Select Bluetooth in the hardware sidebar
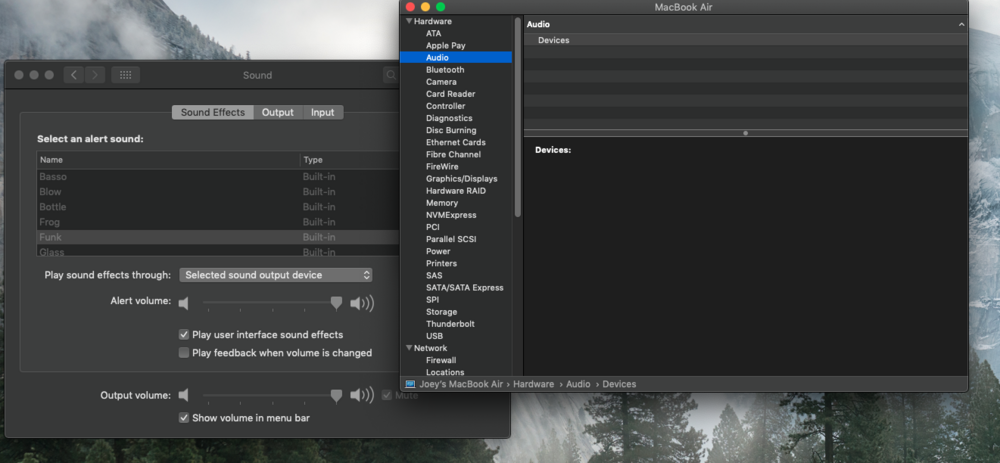Viewport: 1000px width, 463px height. coord(445,70)
